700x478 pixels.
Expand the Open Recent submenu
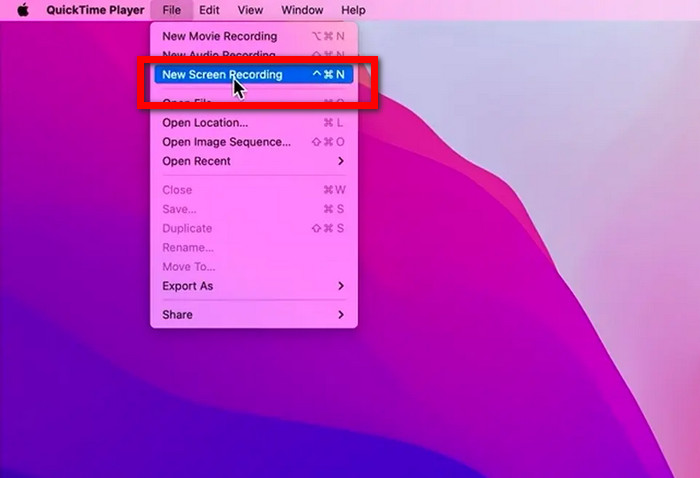tap(254, 161)
